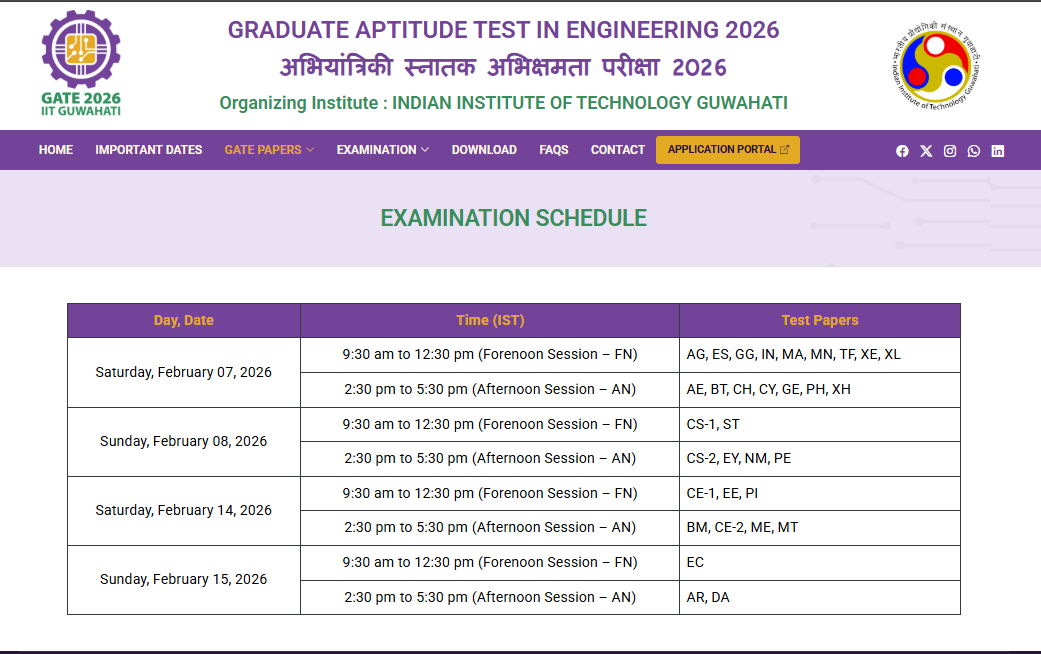
Task: Click the Graduate Aptitude Test in Engineering 2026 title
Action: click(503, 30)
